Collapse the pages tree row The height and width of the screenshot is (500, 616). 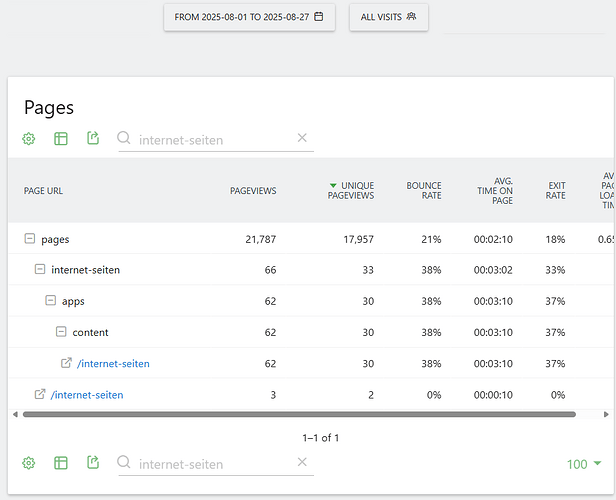pyautogui.click(x=29, y=239)
